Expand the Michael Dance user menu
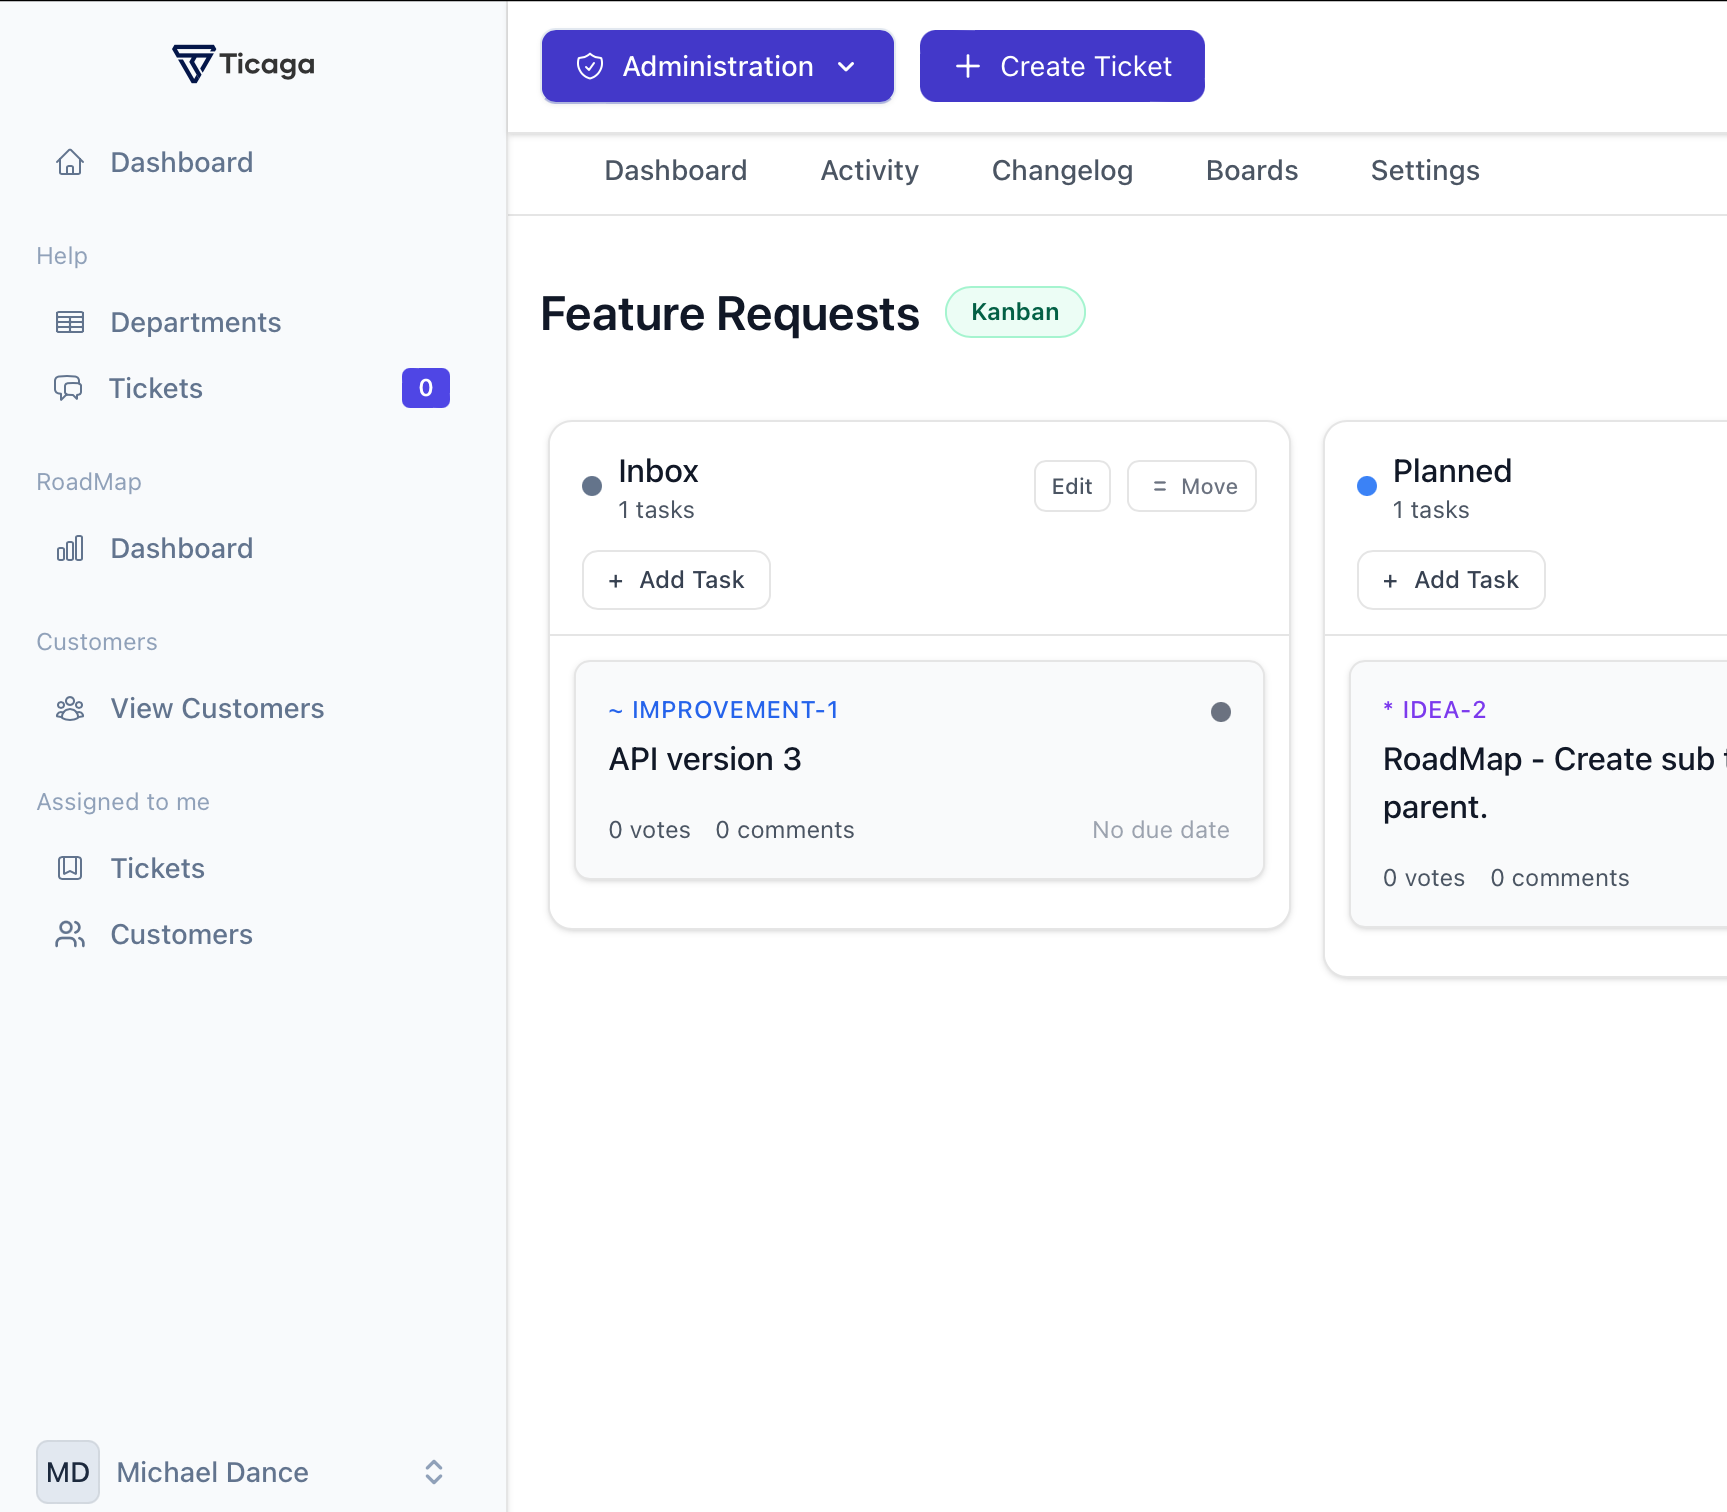The width and height of the screenshot is (1727, 1512). coord(433,1472)
